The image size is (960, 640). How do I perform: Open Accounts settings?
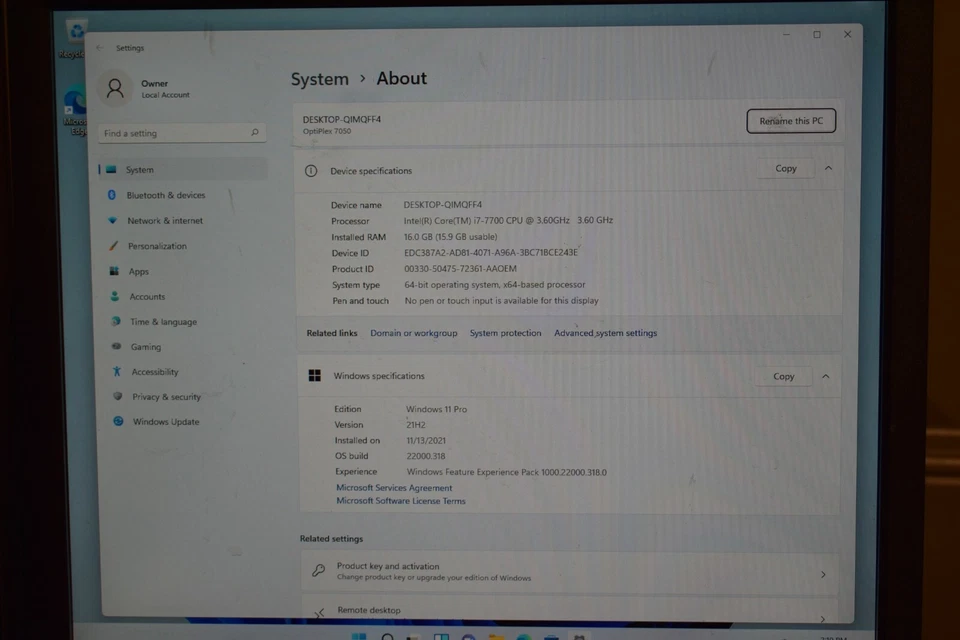point(146,296)
